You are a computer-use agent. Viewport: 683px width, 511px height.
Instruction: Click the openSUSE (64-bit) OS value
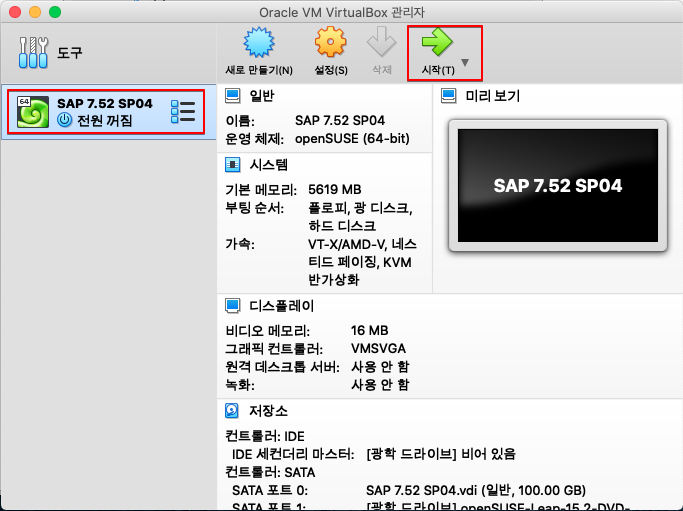coord(352,139)
